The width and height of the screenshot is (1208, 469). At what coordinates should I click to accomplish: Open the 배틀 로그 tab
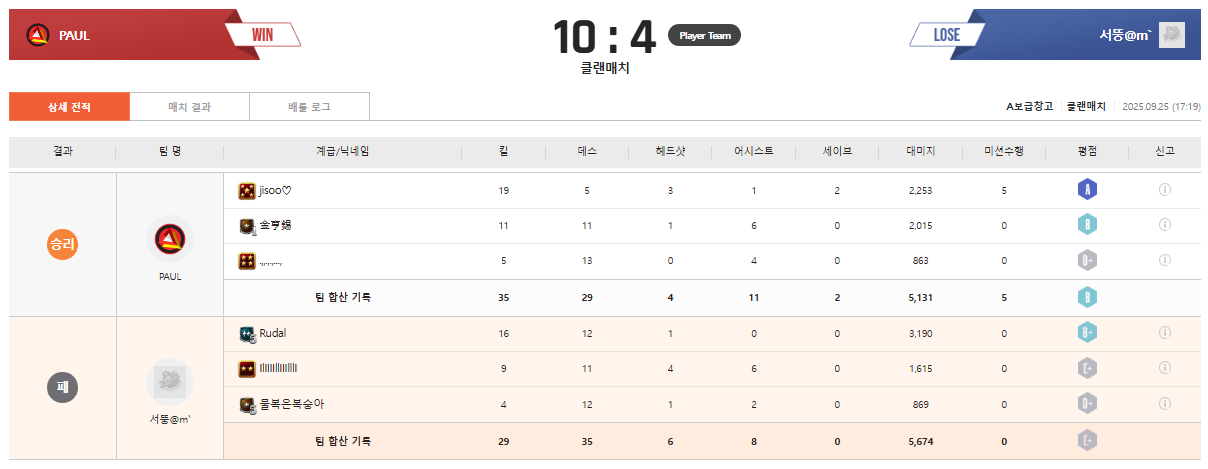coord(309,106)
